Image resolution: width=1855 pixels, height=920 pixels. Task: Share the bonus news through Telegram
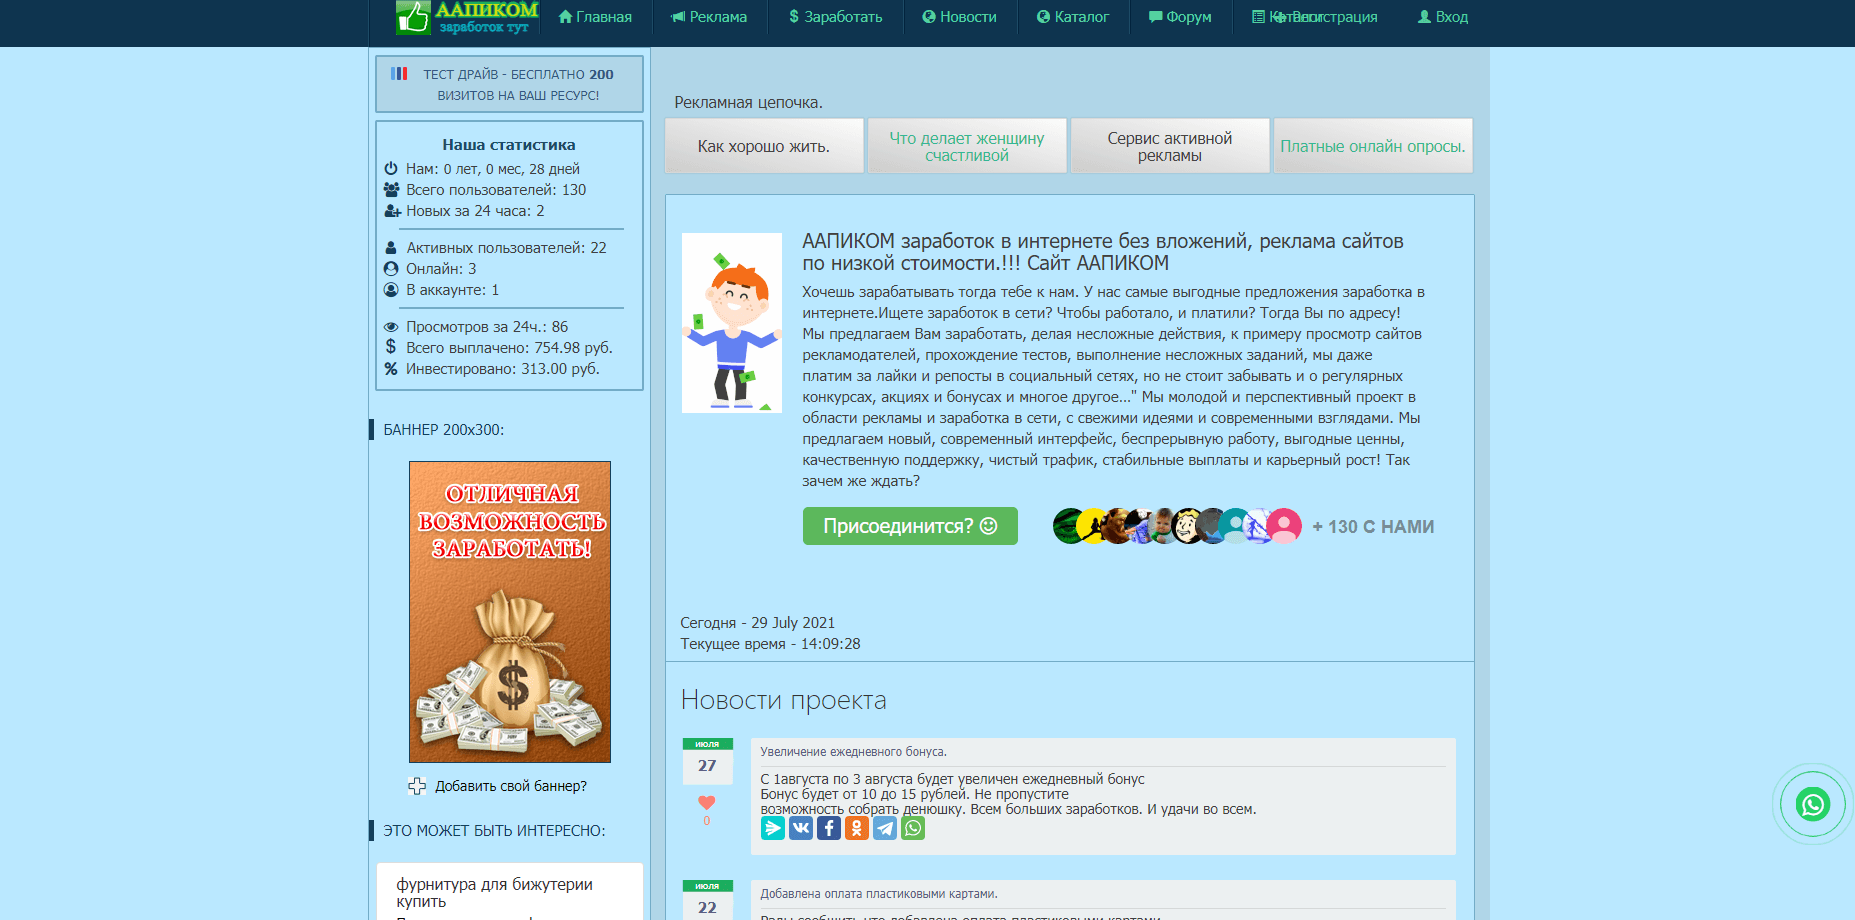tap(885, 828)
